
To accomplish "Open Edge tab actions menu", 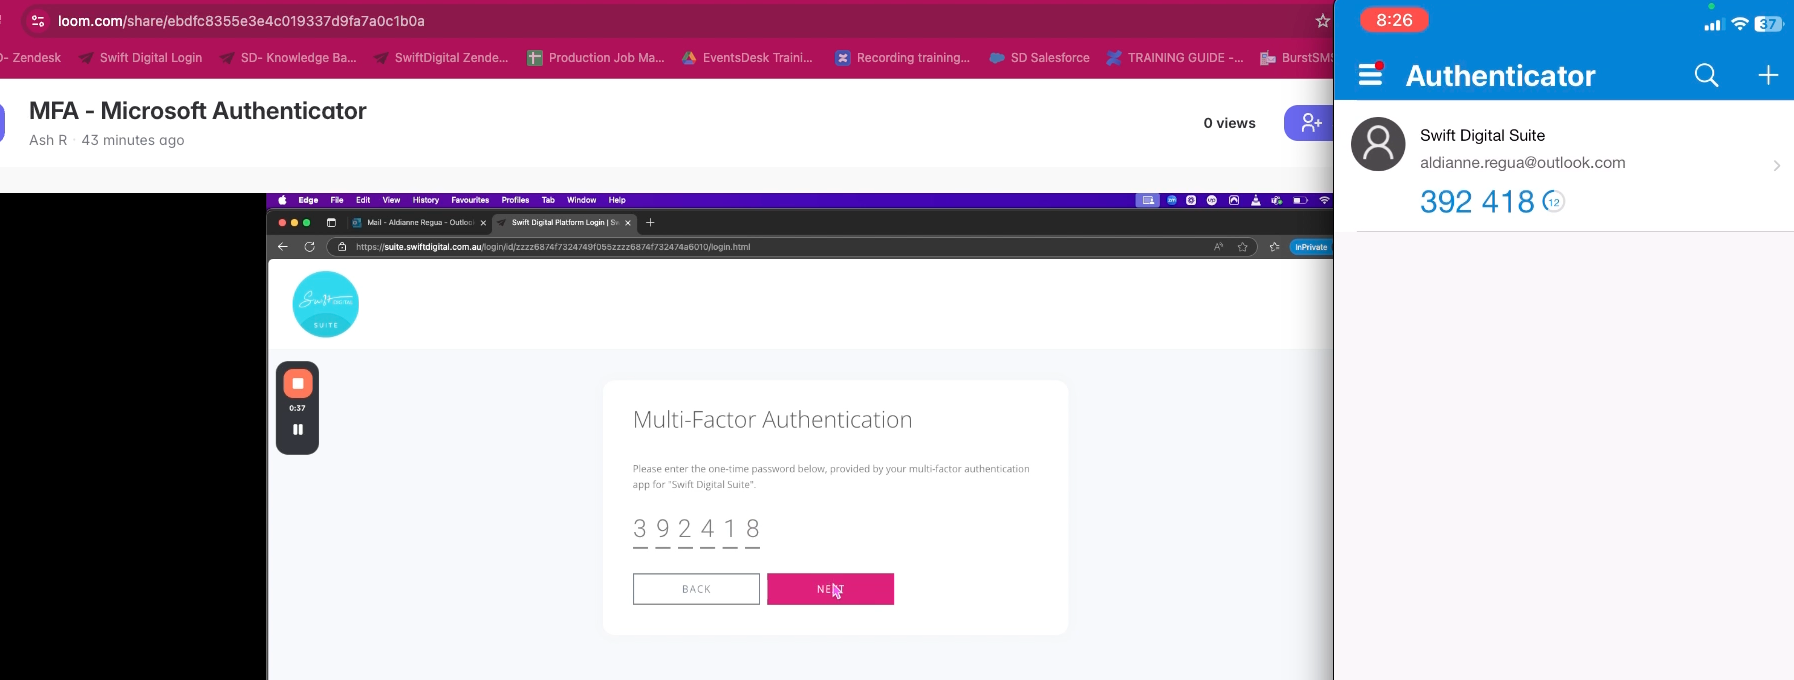I will pyautogui.click(x=331, y=223).
